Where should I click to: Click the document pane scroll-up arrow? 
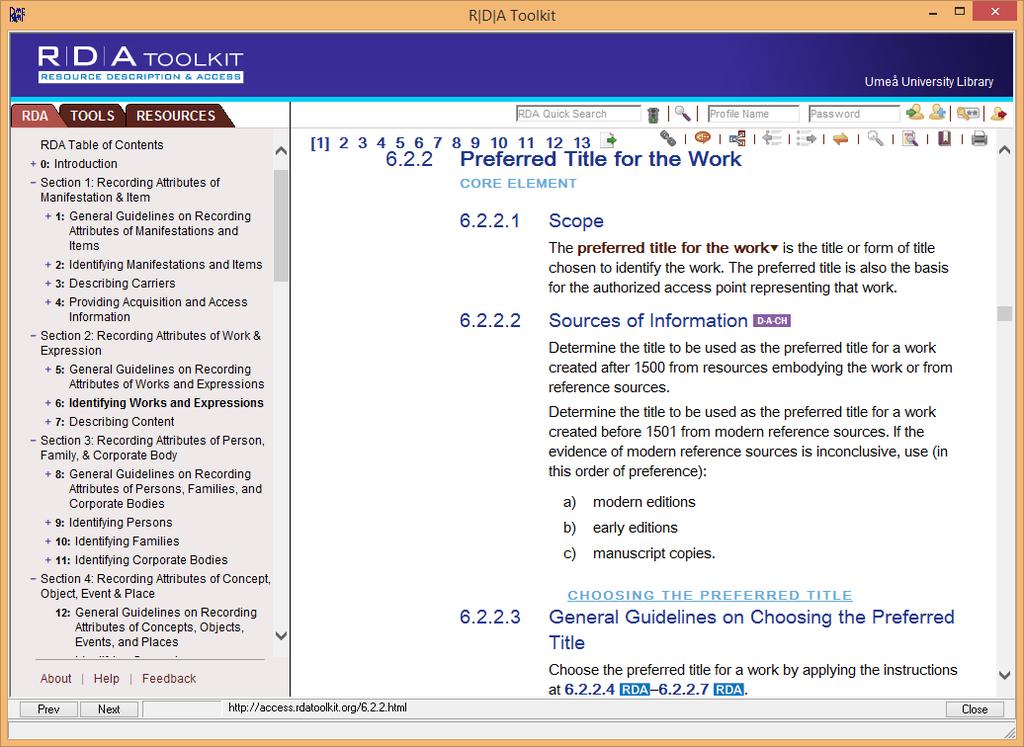(x=1004, y=150)
